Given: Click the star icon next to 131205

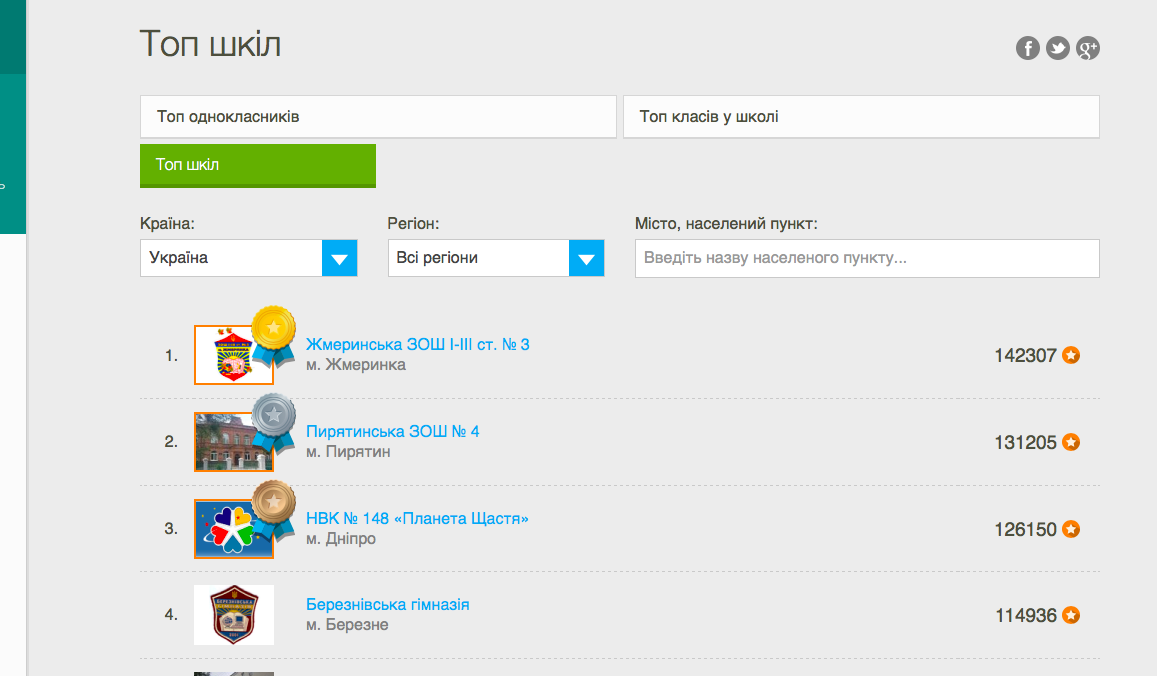Looking at the screenshot, I should point(1071,443).
